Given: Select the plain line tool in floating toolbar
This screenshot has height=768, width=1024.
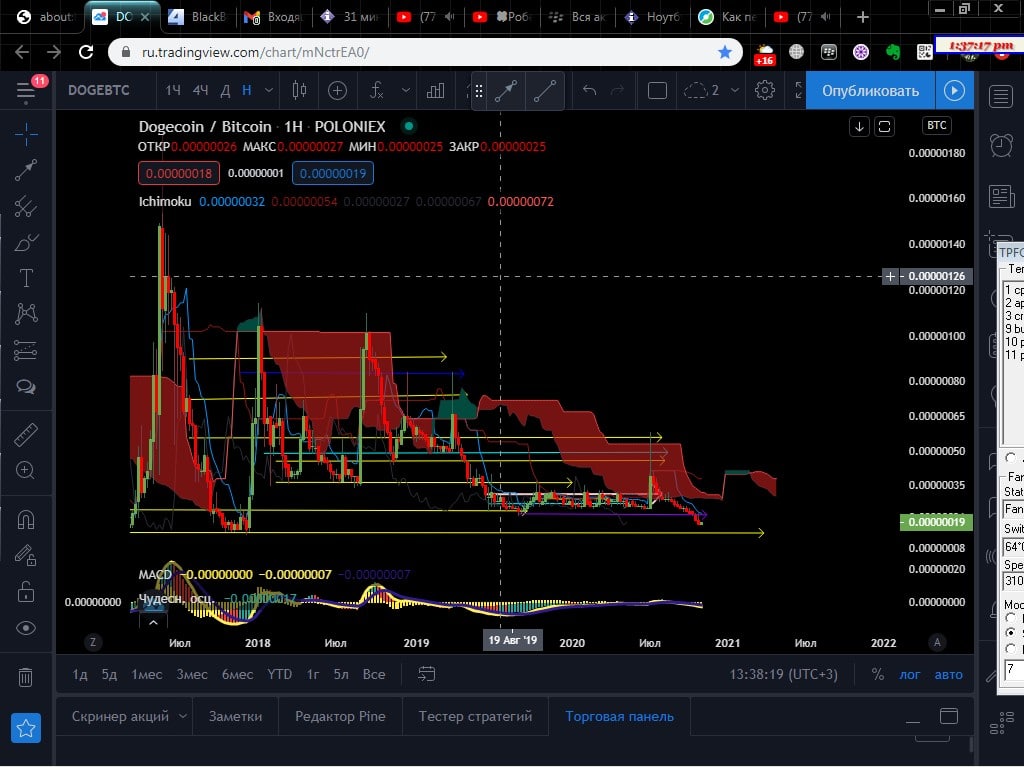Looking at the screenshot, I should pyautogui.click(x=545, y=91).
